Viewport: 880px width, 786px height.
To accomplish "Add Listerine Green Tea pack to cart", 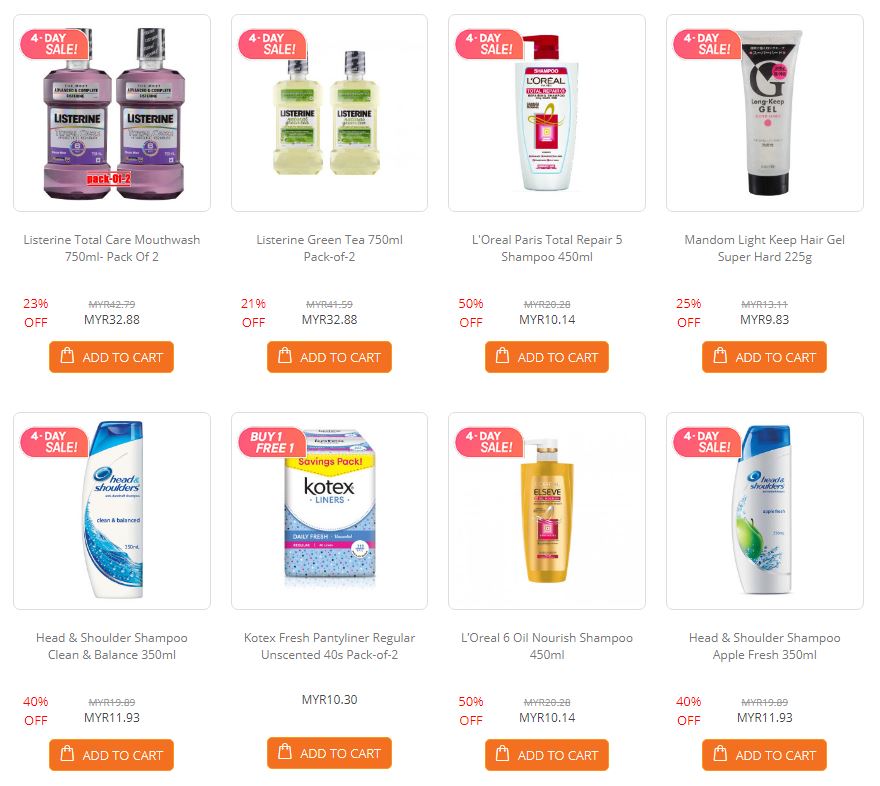I will (x=329, y=357).
